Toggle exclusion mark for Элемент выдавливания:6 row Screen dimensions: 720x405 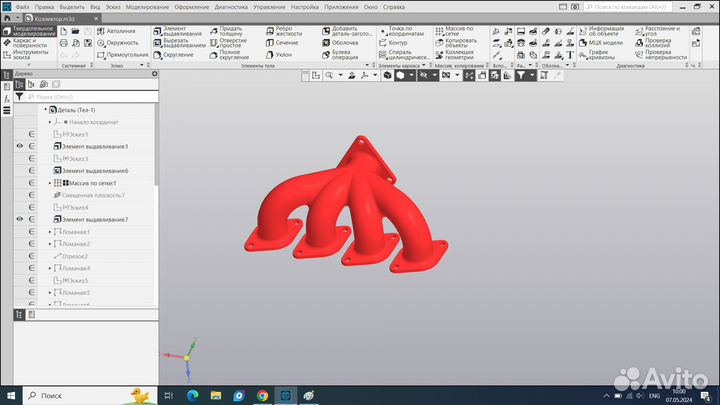32,170
